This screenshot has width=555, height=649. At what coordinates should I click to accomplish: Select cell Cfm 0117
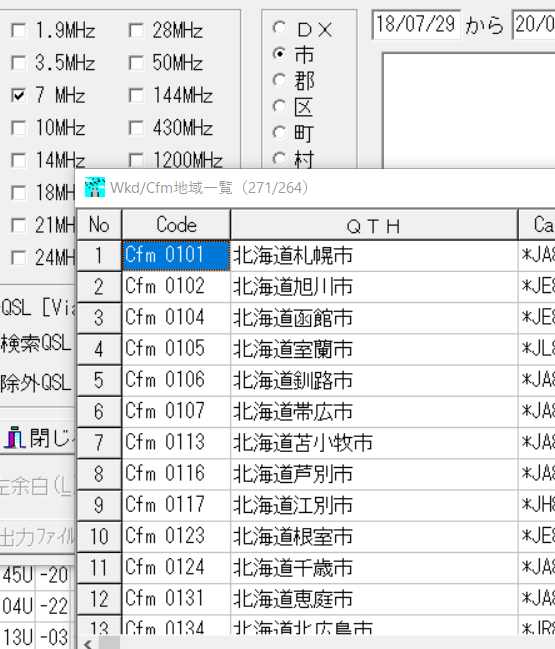pos(176,506)
